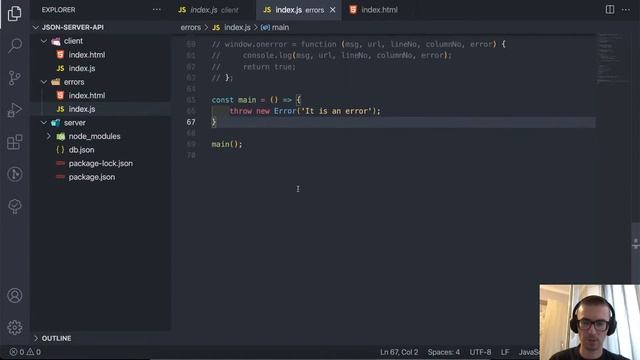This screenshot has height=360, width=640.
Task: Click the throw new Error line
Action: tap(304, 111)
